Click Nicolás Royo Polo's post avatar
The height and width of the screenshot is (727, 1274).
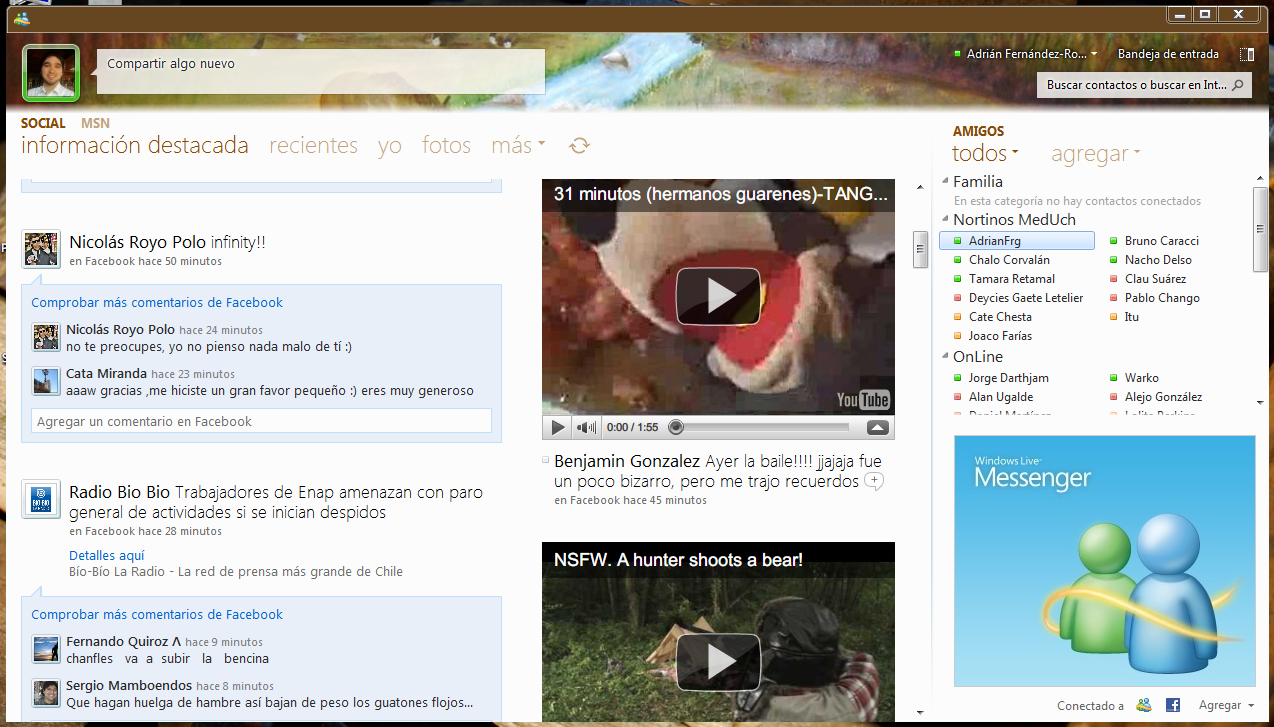(41, 249)
